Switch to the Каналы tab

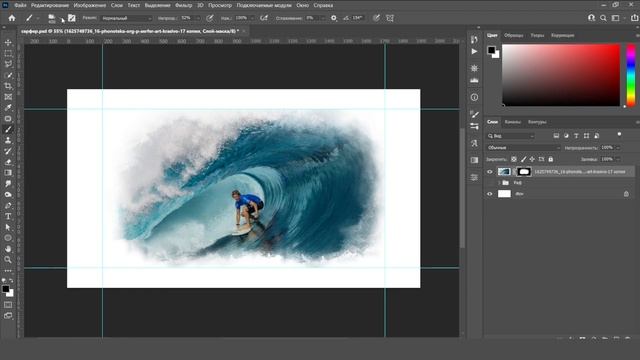click(513, 122)
